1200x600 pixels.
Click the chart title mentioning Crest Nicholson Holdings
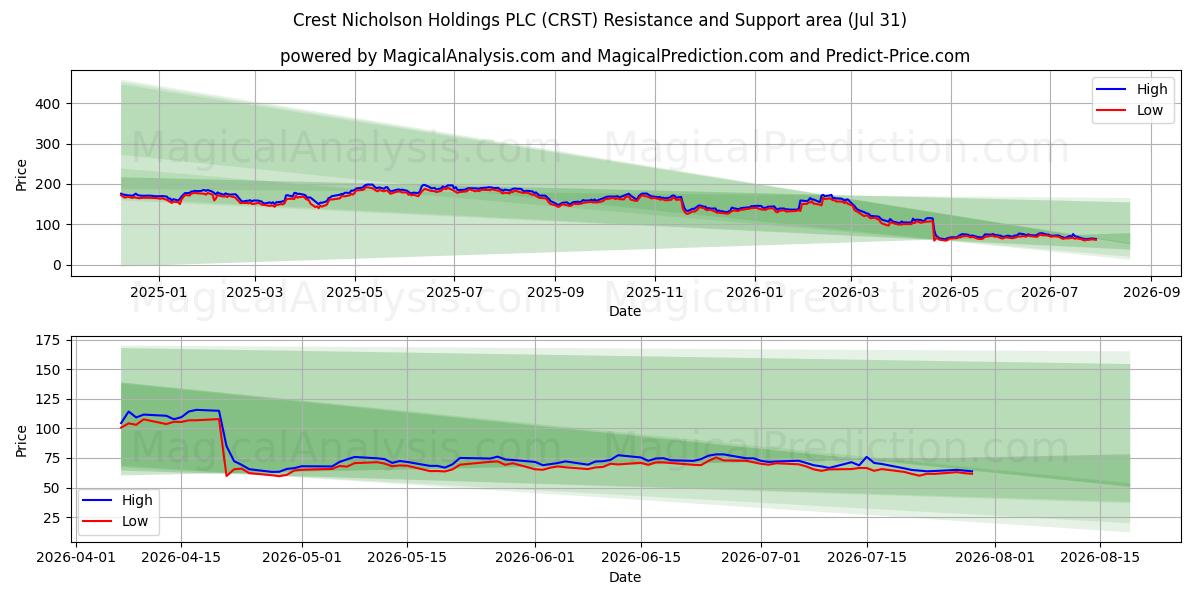(600, 20)
